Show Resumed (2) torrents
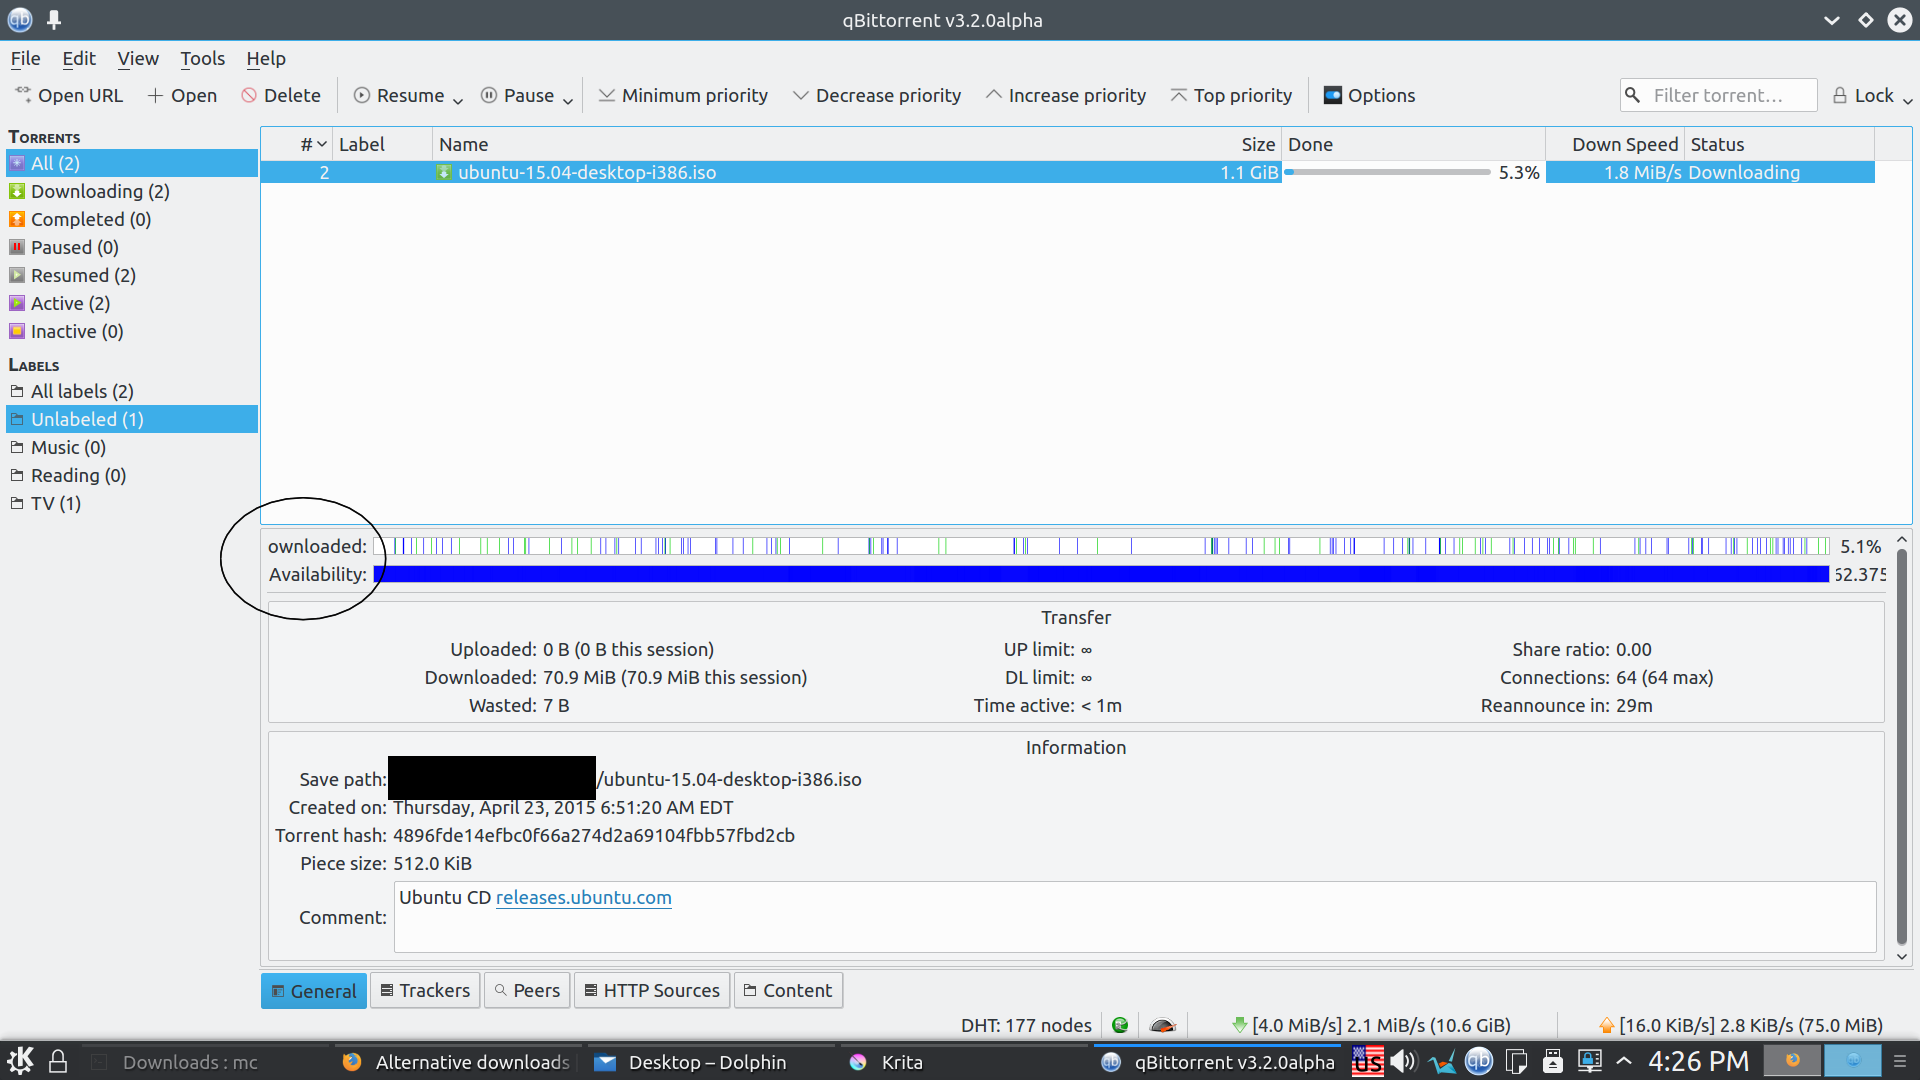Viewport: 1920px width, 1080px height. [132, 275]
